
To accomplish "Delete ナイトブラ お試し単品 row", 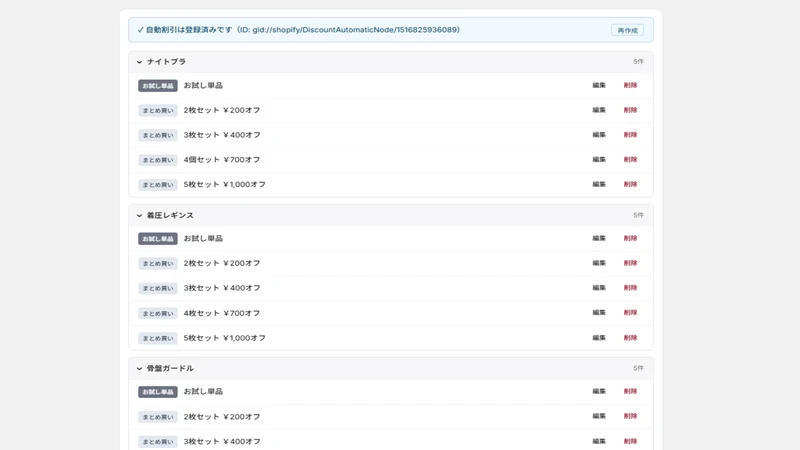I will click(630, 85).
